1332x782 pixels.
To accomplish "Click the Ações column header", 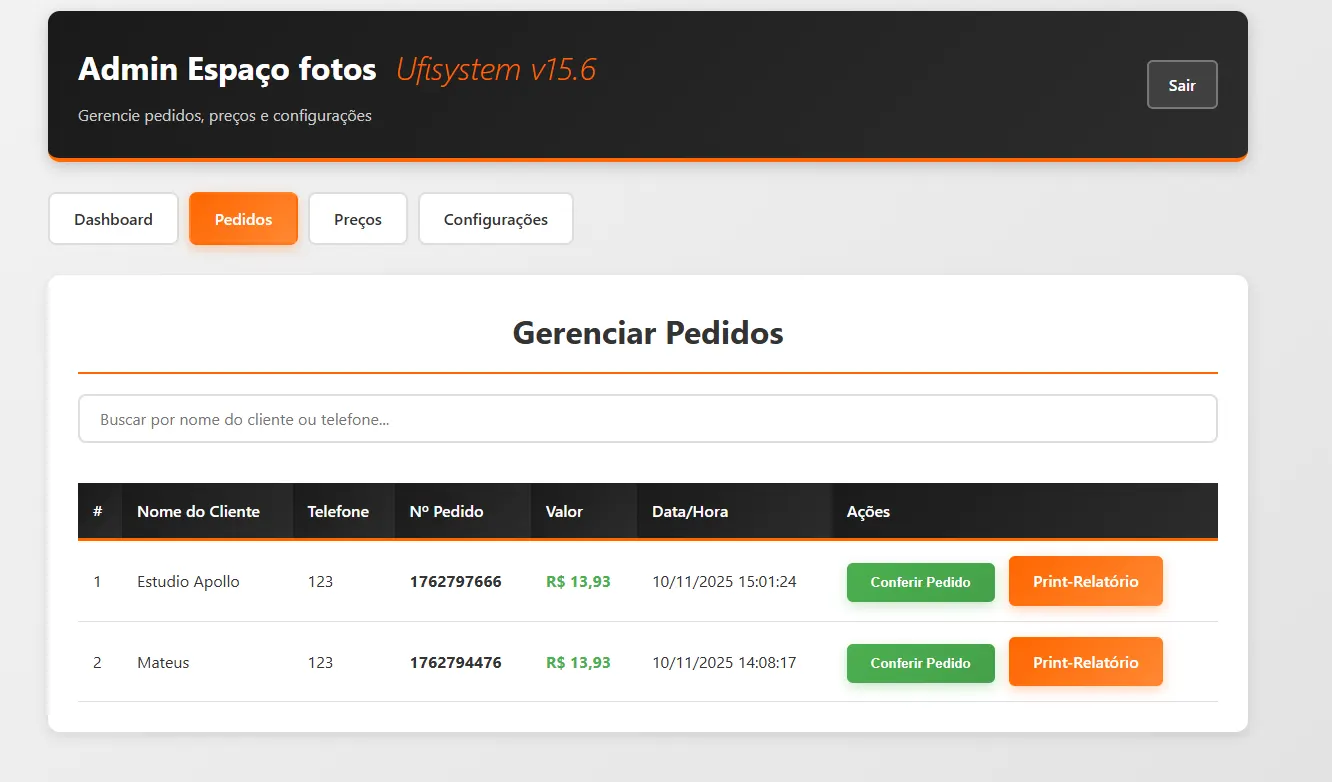I will click(868, 512).
